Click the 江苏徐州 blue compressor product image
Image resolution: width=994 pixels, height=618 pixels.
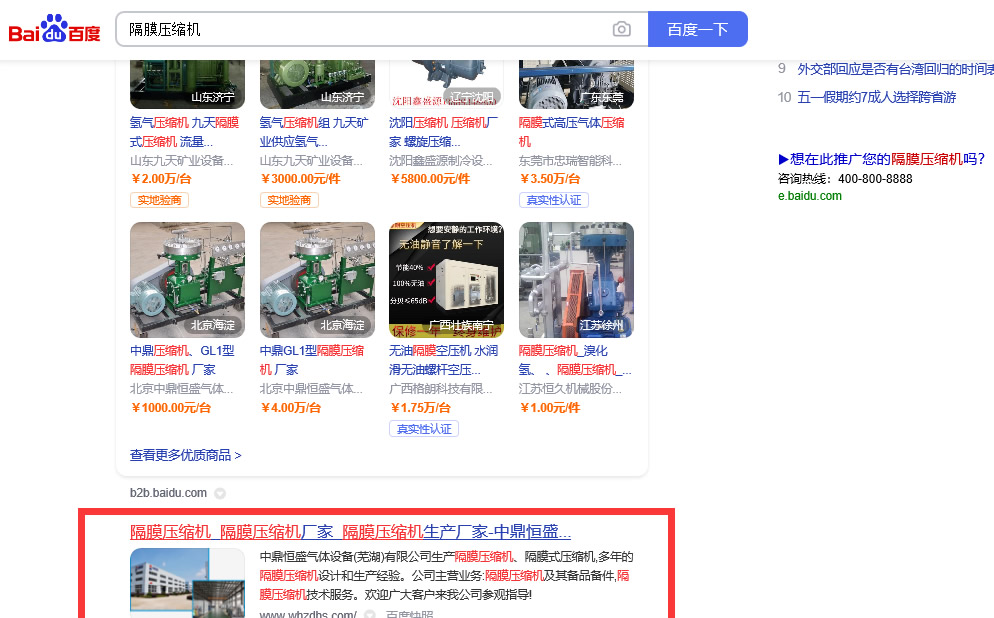tap(576, 279)
